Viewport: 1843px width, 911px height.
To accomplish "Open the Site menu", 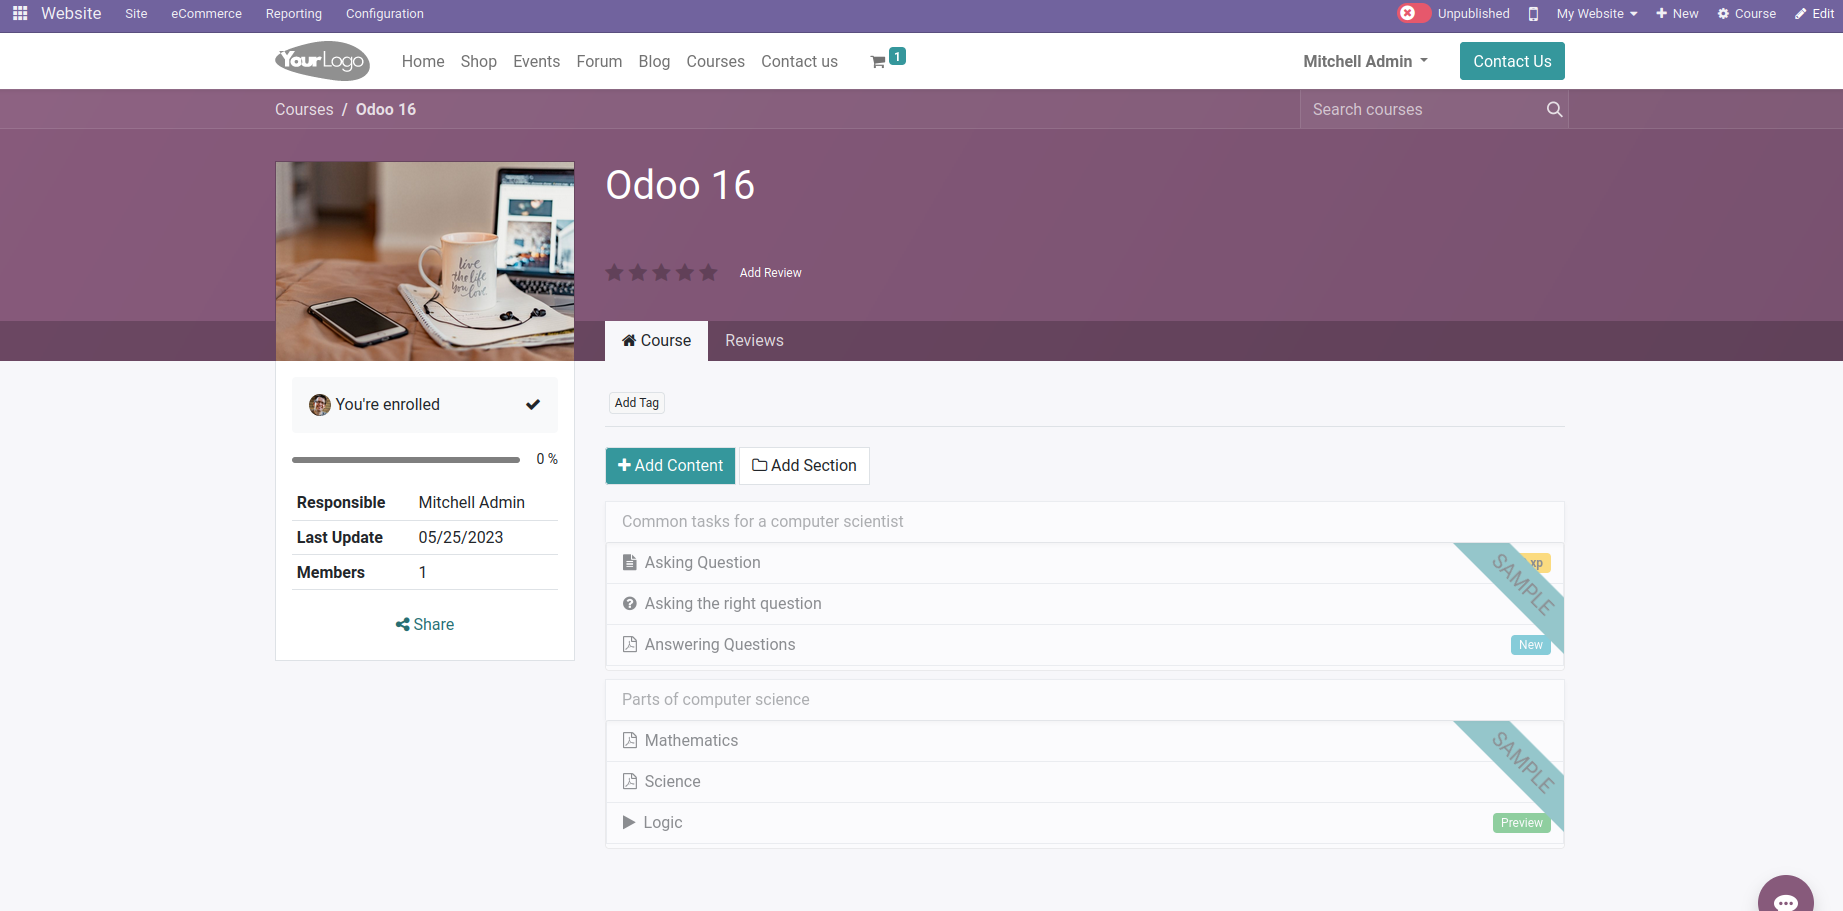I will point(136,14).
